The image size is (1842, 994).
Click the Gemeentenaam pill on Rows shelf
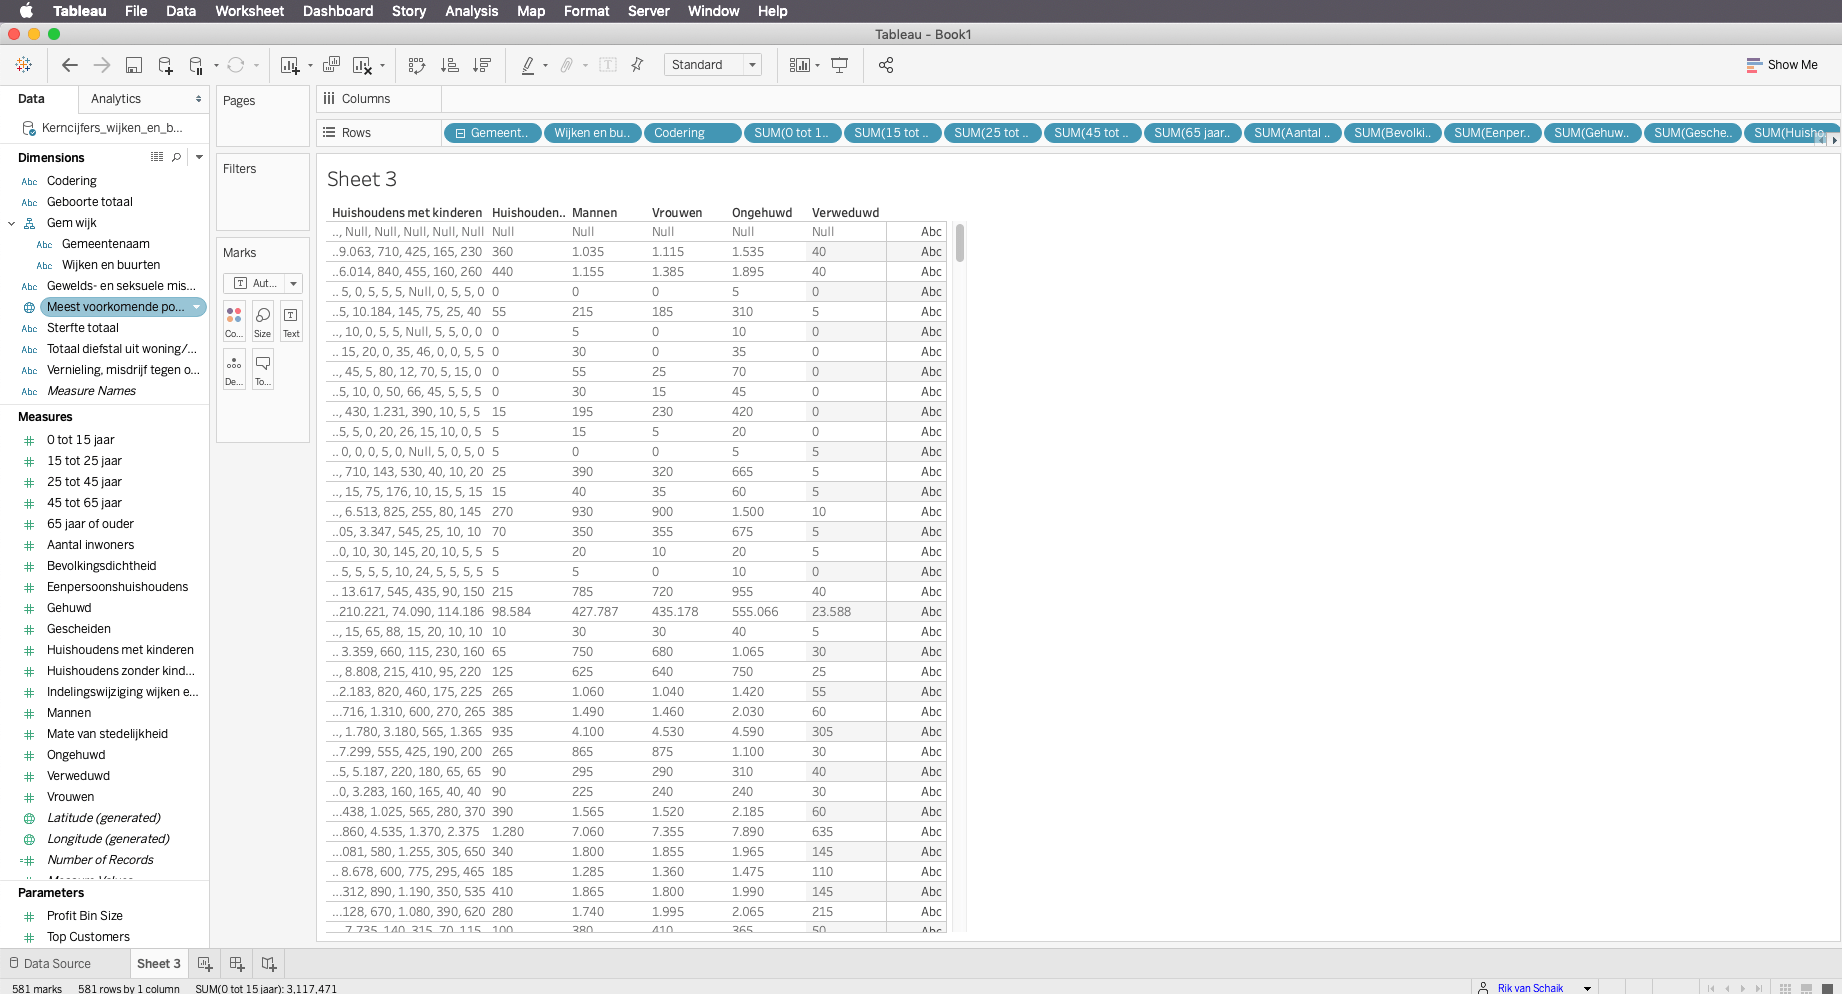click(492, 133)
